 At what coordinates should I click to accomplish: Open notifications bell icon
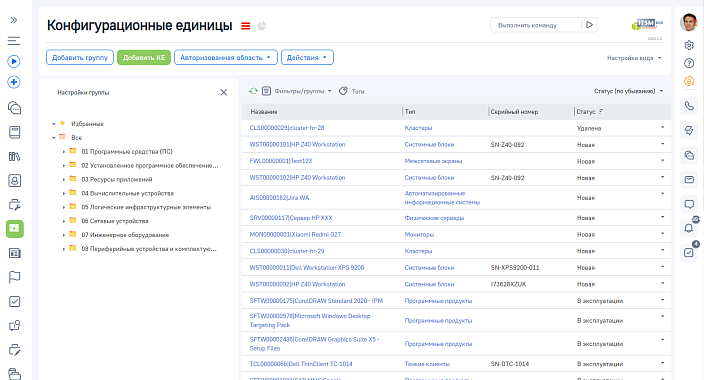pos(689,228)
